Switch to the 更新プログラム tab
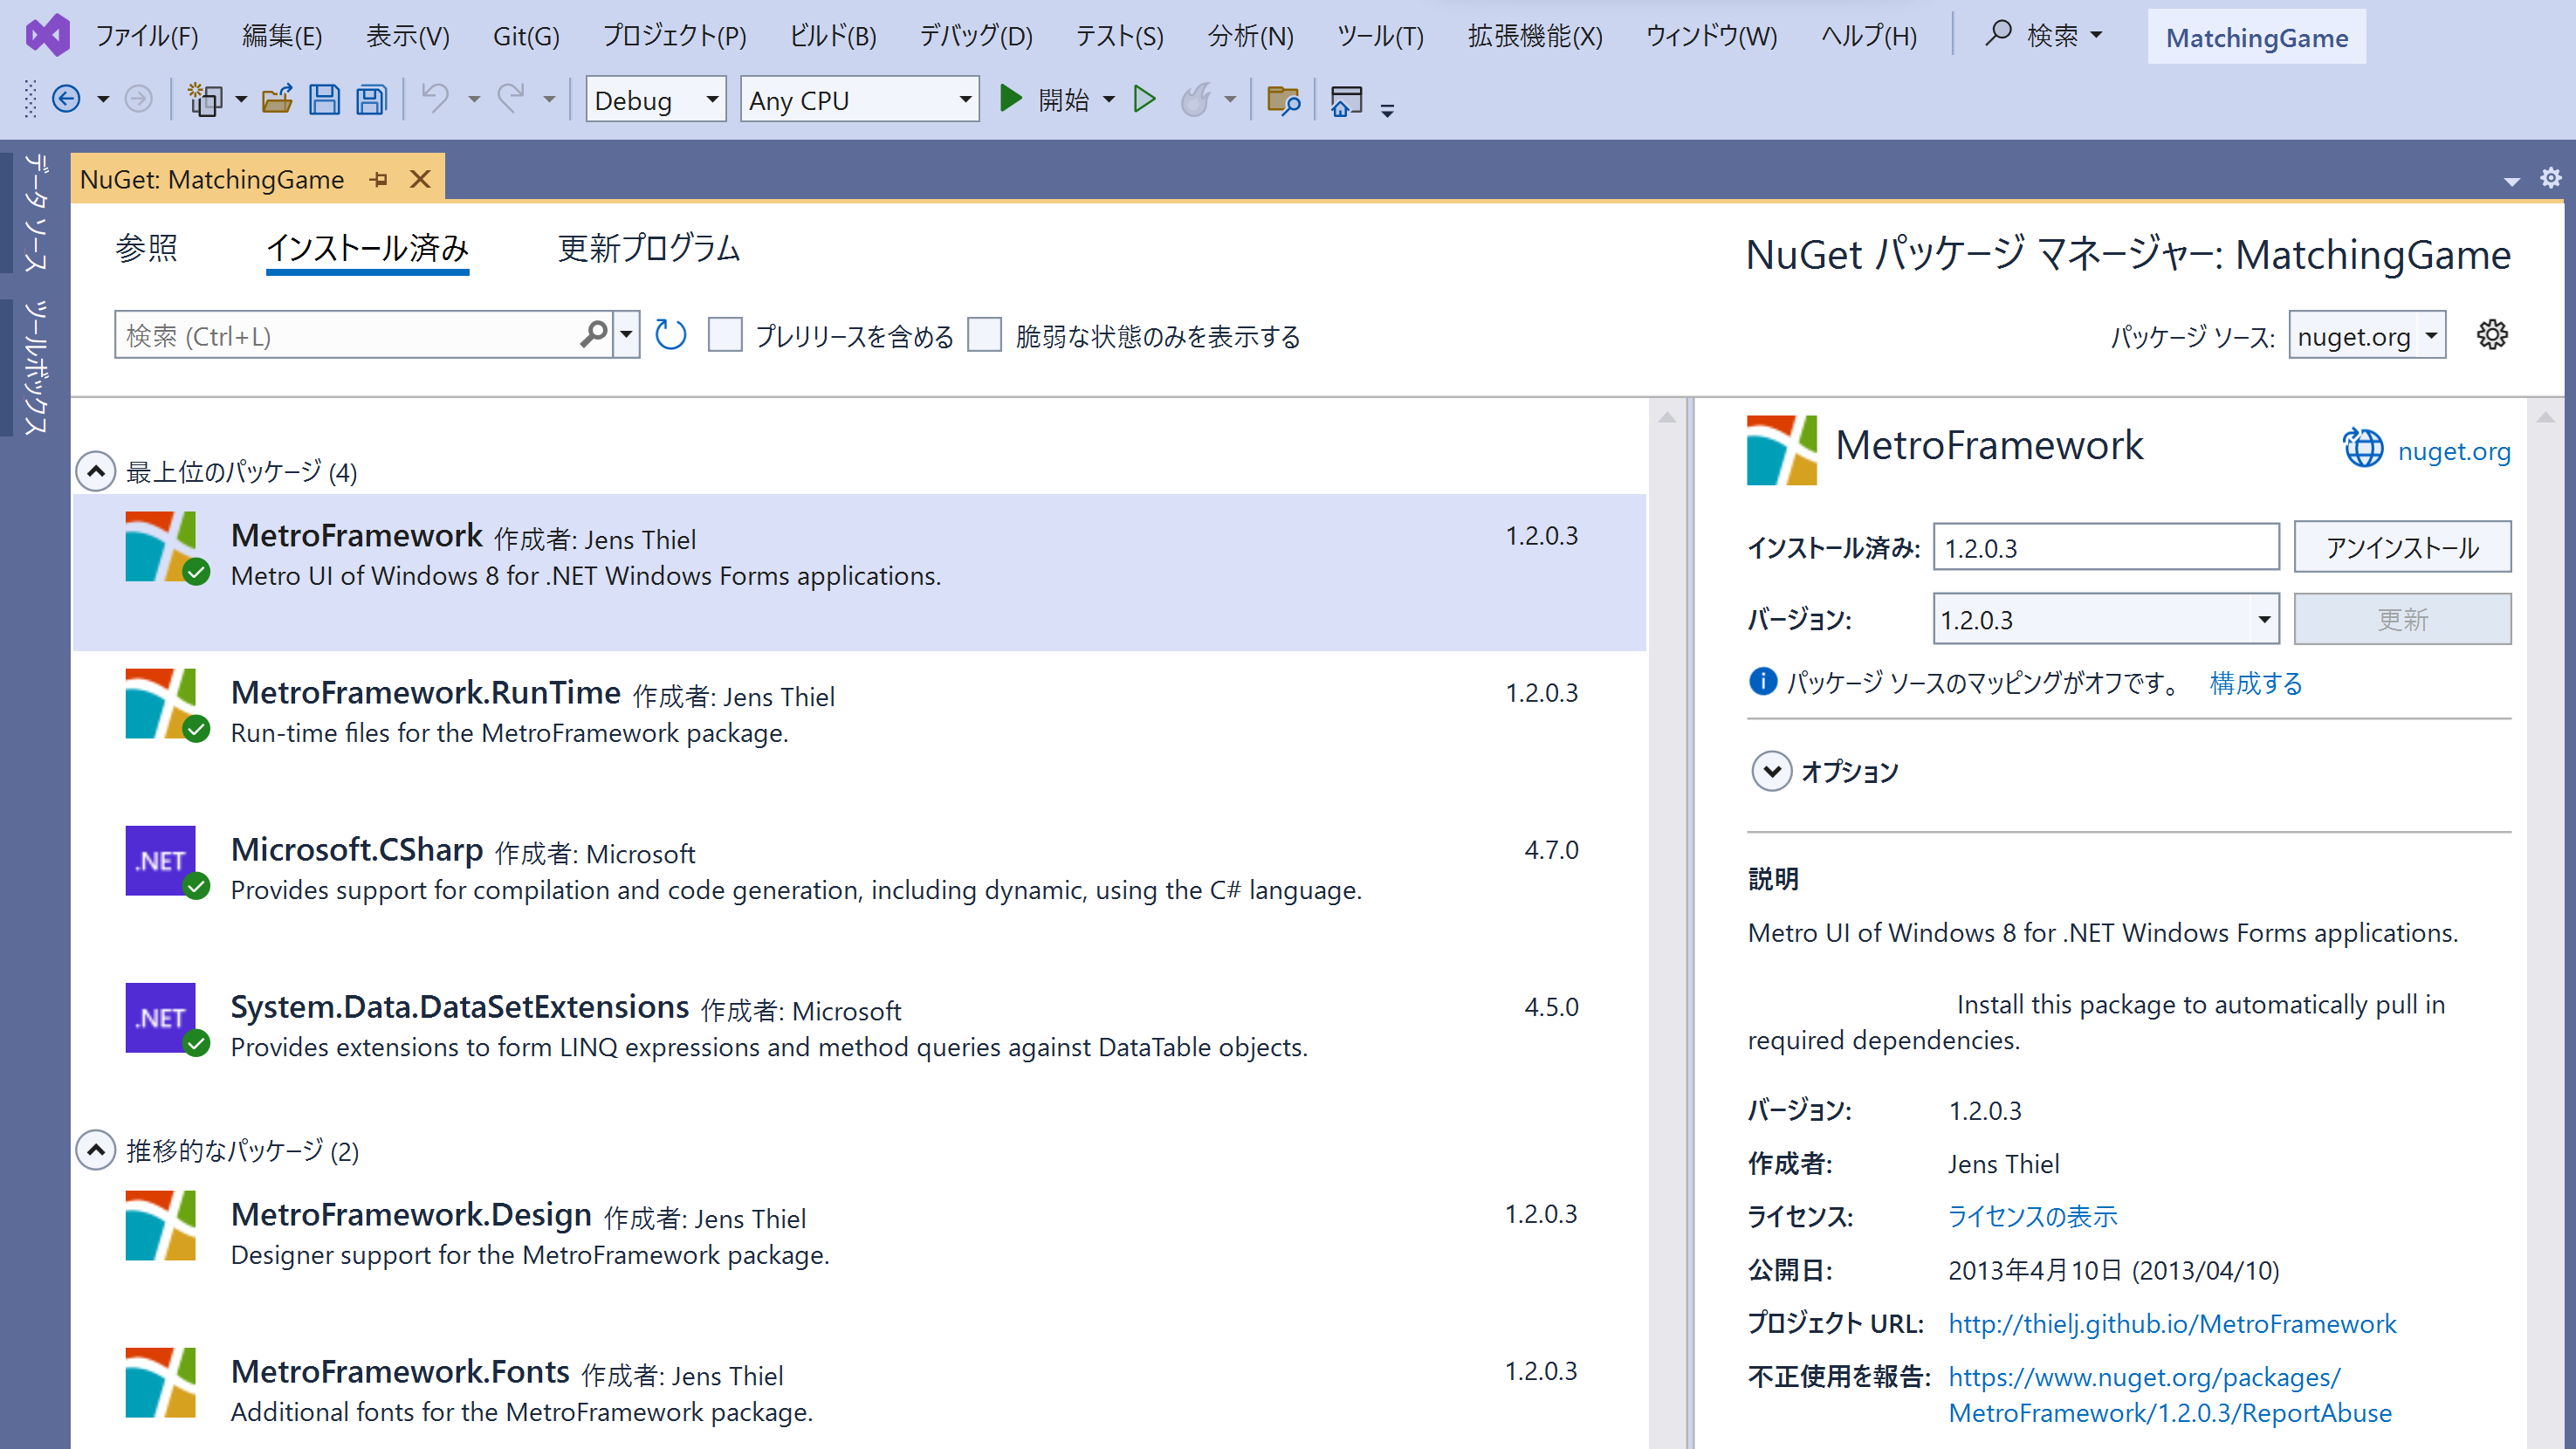 [x=649, y=248]
